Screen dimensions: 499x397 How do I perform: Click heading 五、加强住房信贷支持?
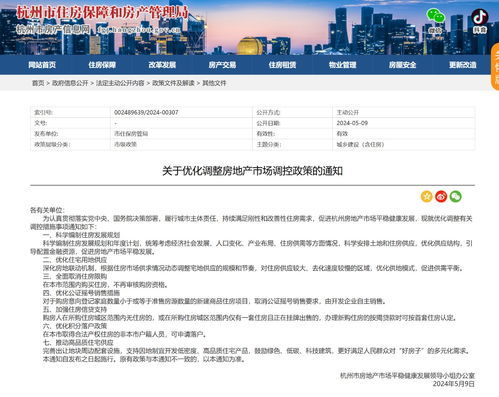tap(75, 309)
